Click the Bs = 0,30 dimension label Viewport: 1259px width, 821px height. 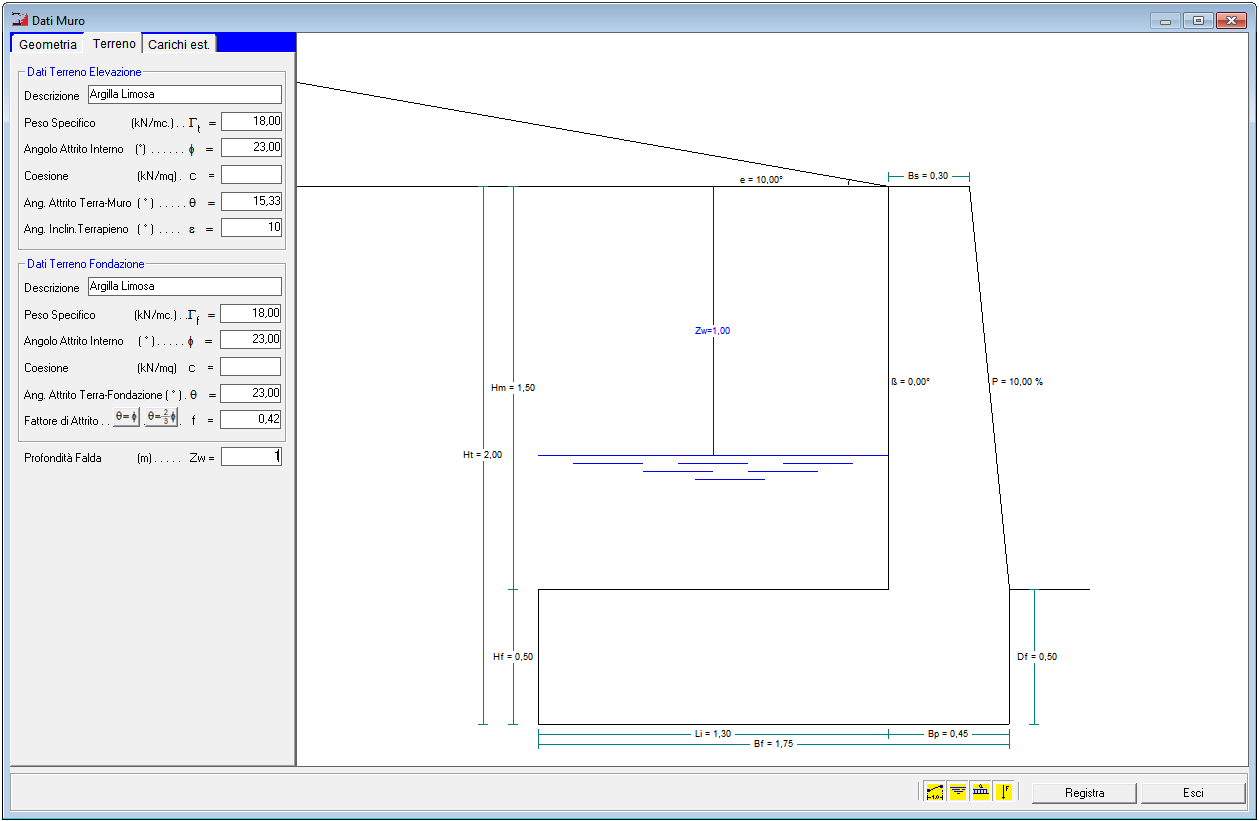pos(928,176)
